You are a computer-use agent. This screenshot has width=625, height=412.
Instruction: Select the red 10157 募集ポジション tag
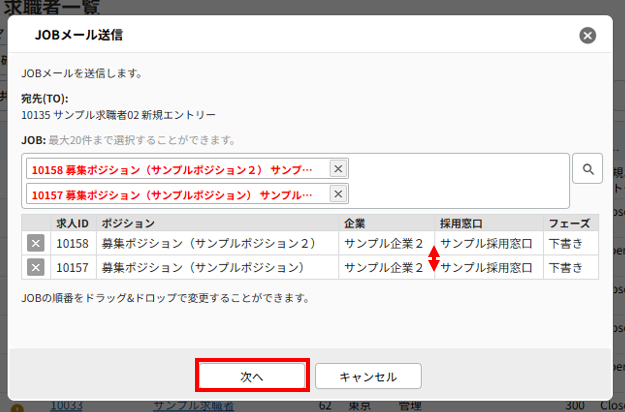click(172, 193)
